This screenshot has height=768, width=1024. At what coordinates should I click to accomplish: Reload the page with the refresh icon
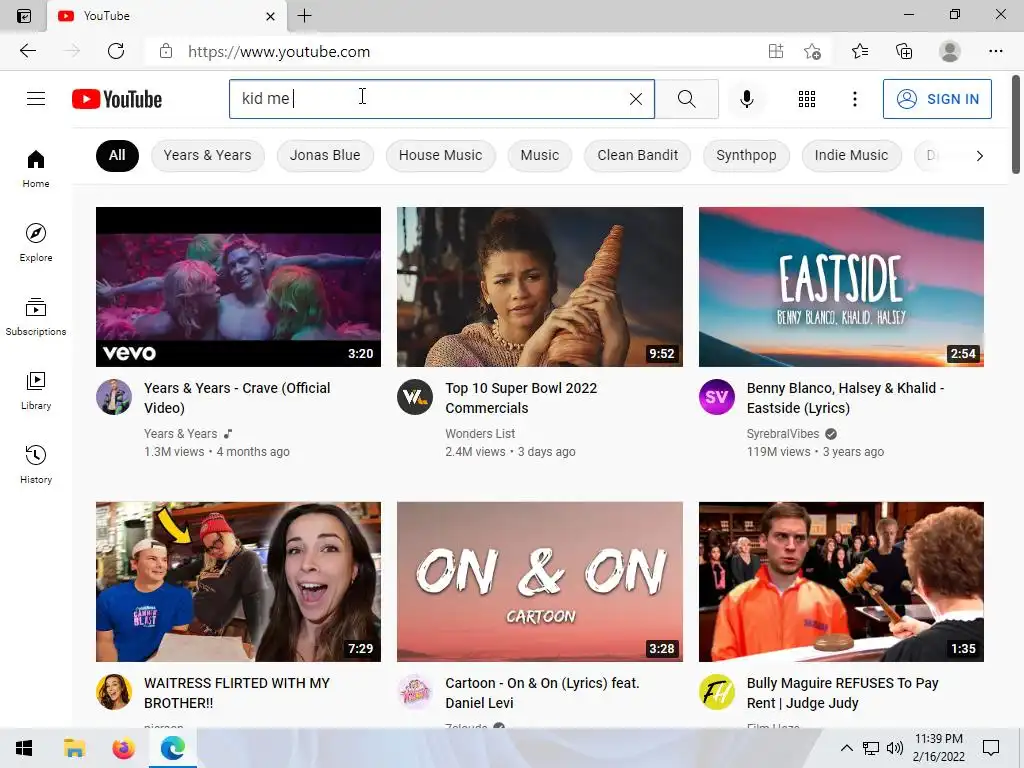coord(116,51)
